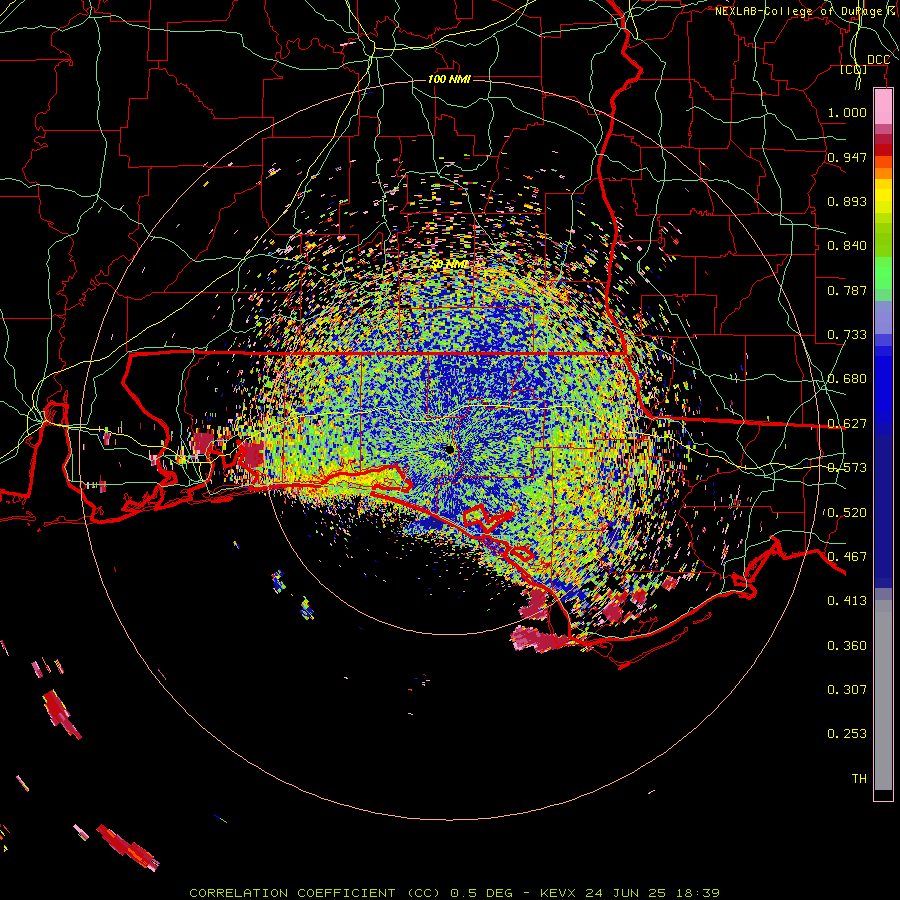Image resolution: width=900 pixels, height=900 pixels.
Task: Click the black radar site dot at the center
Action: [449, 449]
